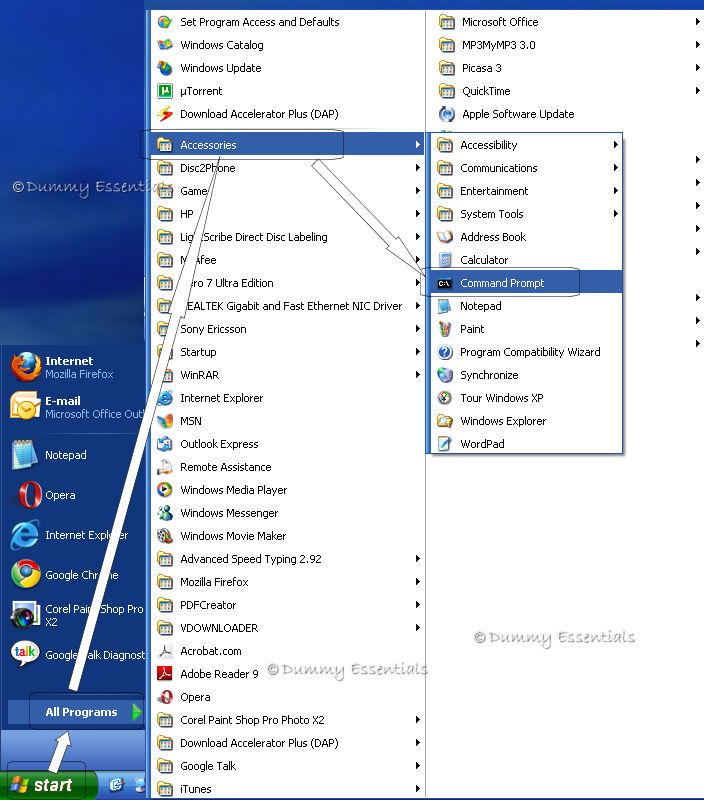
Task: Open Windows Messenger icon
Action: (x=165, y=513)
